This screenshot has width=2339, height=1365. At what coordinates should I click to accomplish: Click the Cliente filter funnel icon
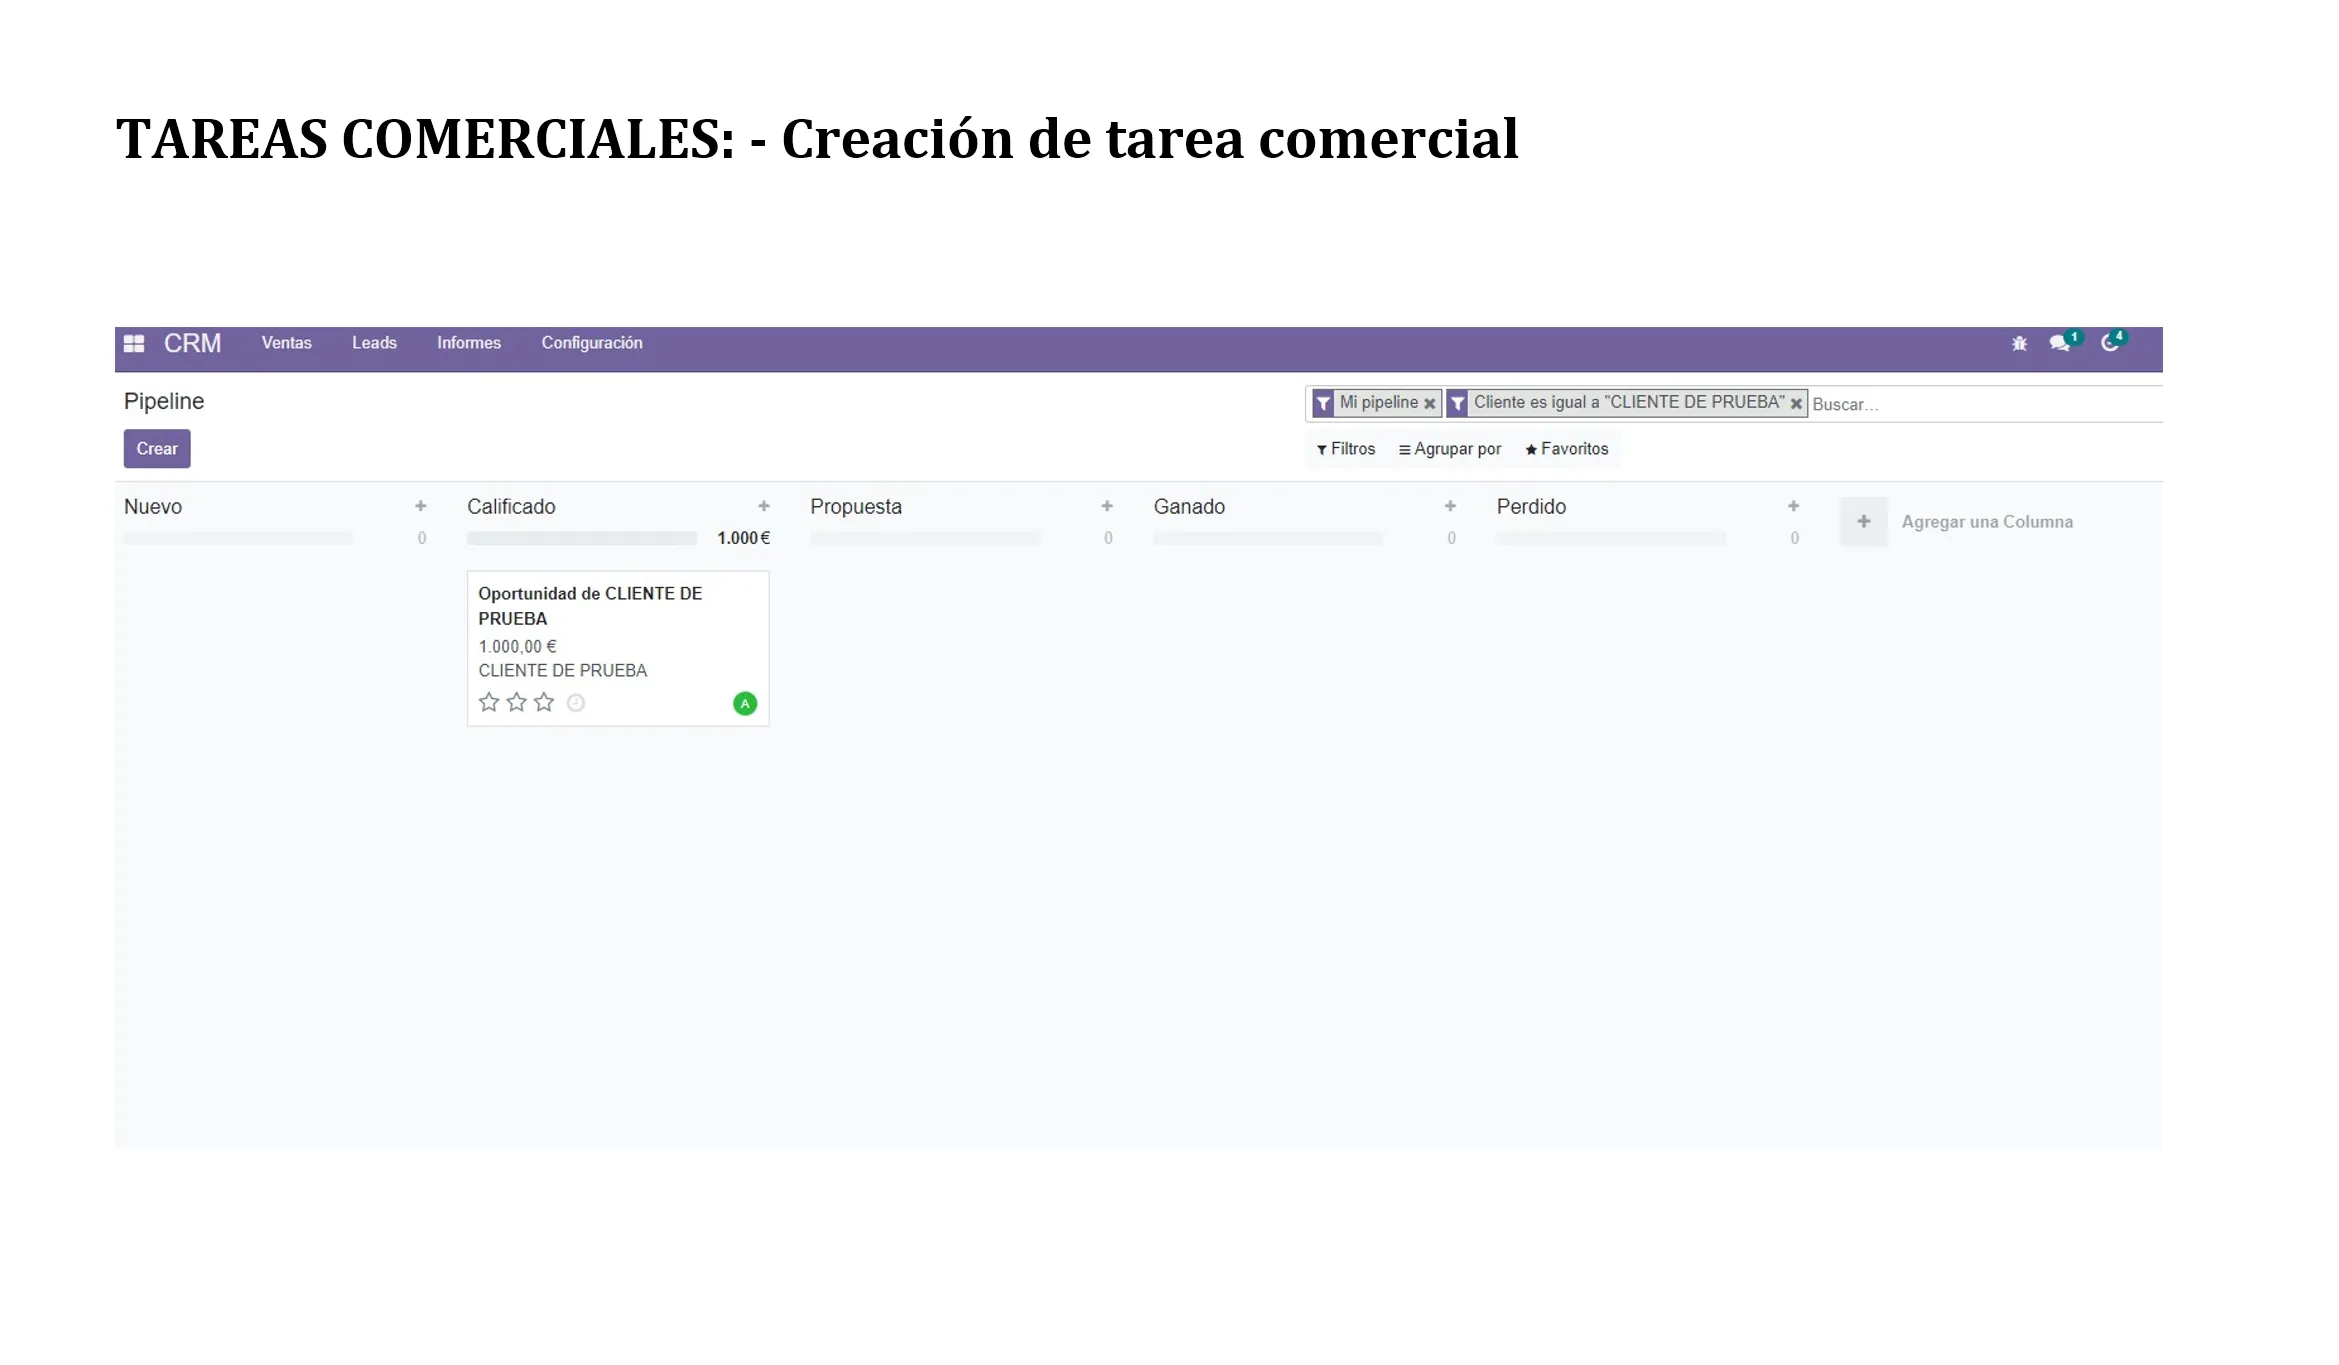pos(1458,403)
